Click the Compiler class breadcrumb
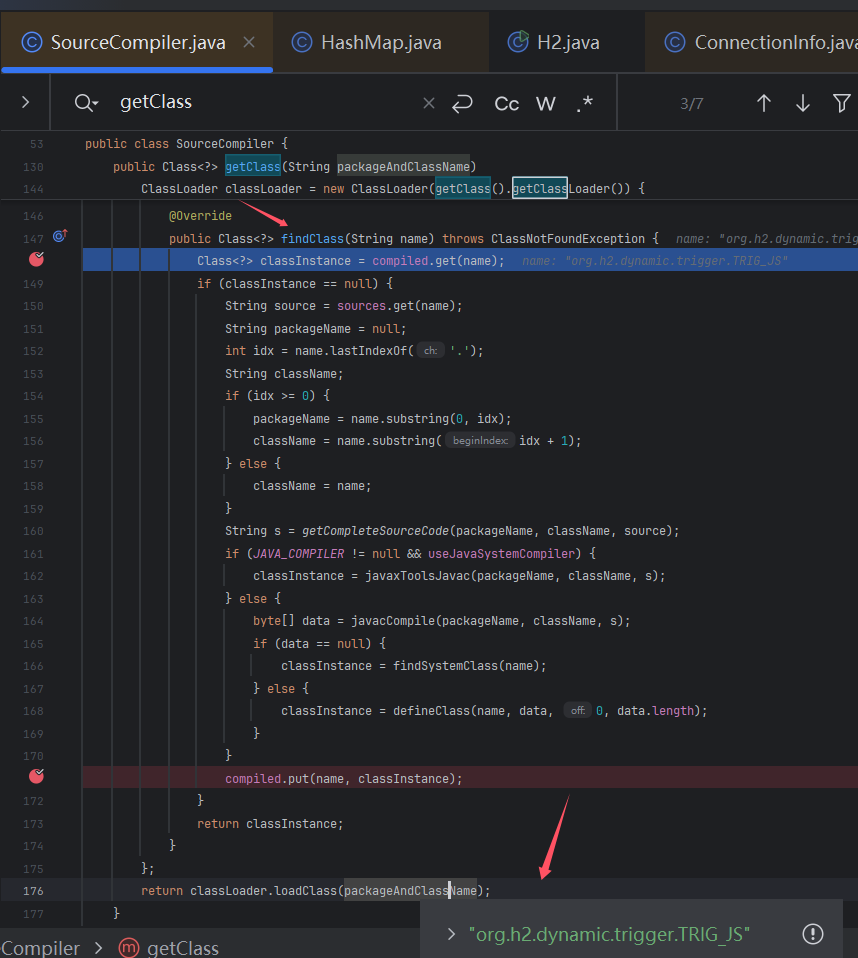This screenshot has height=958, width=858. point(40,948)
